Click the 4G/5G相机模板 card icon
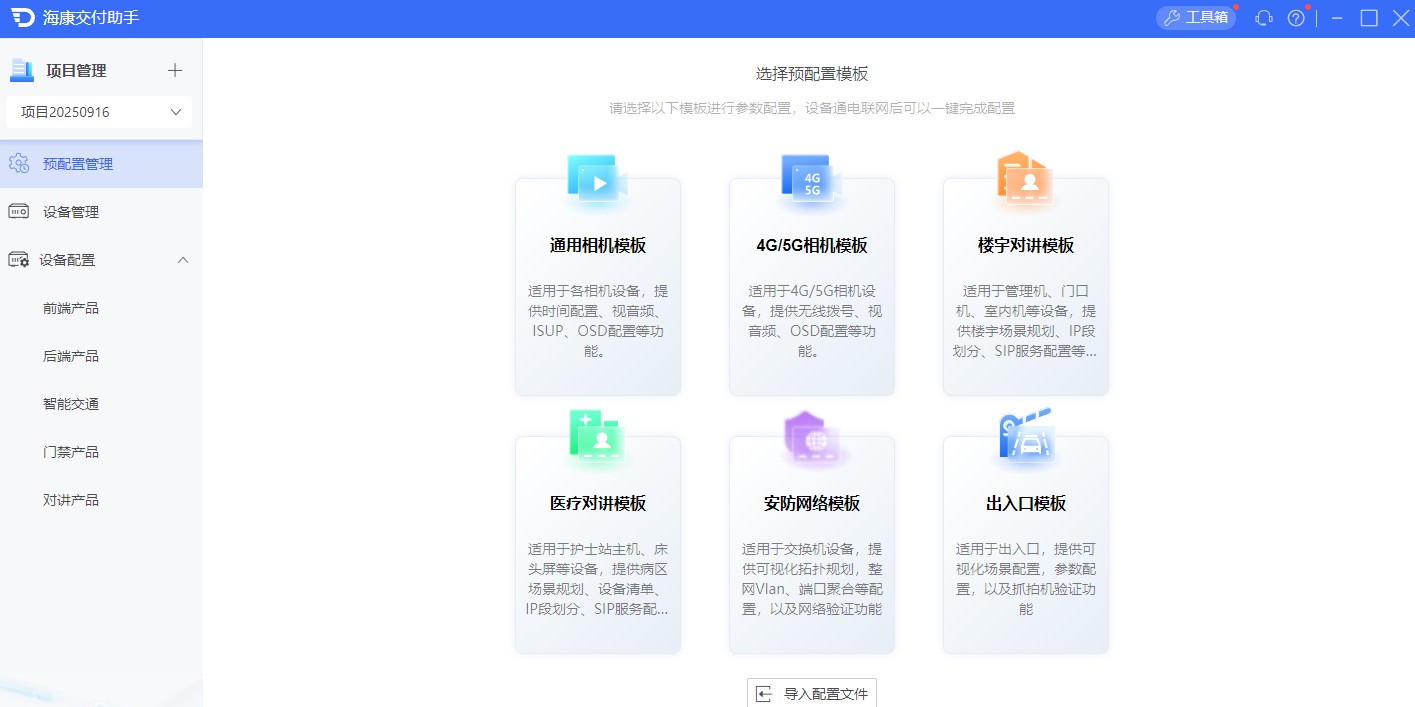The width and height of the screenshot is (1415, 707). tap(811, 178)
